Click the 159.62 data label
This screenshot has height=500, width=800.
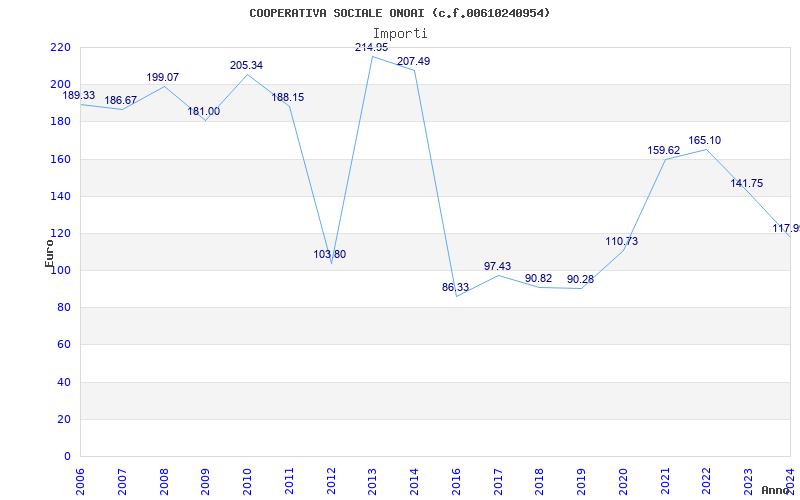tap(664, 151)
